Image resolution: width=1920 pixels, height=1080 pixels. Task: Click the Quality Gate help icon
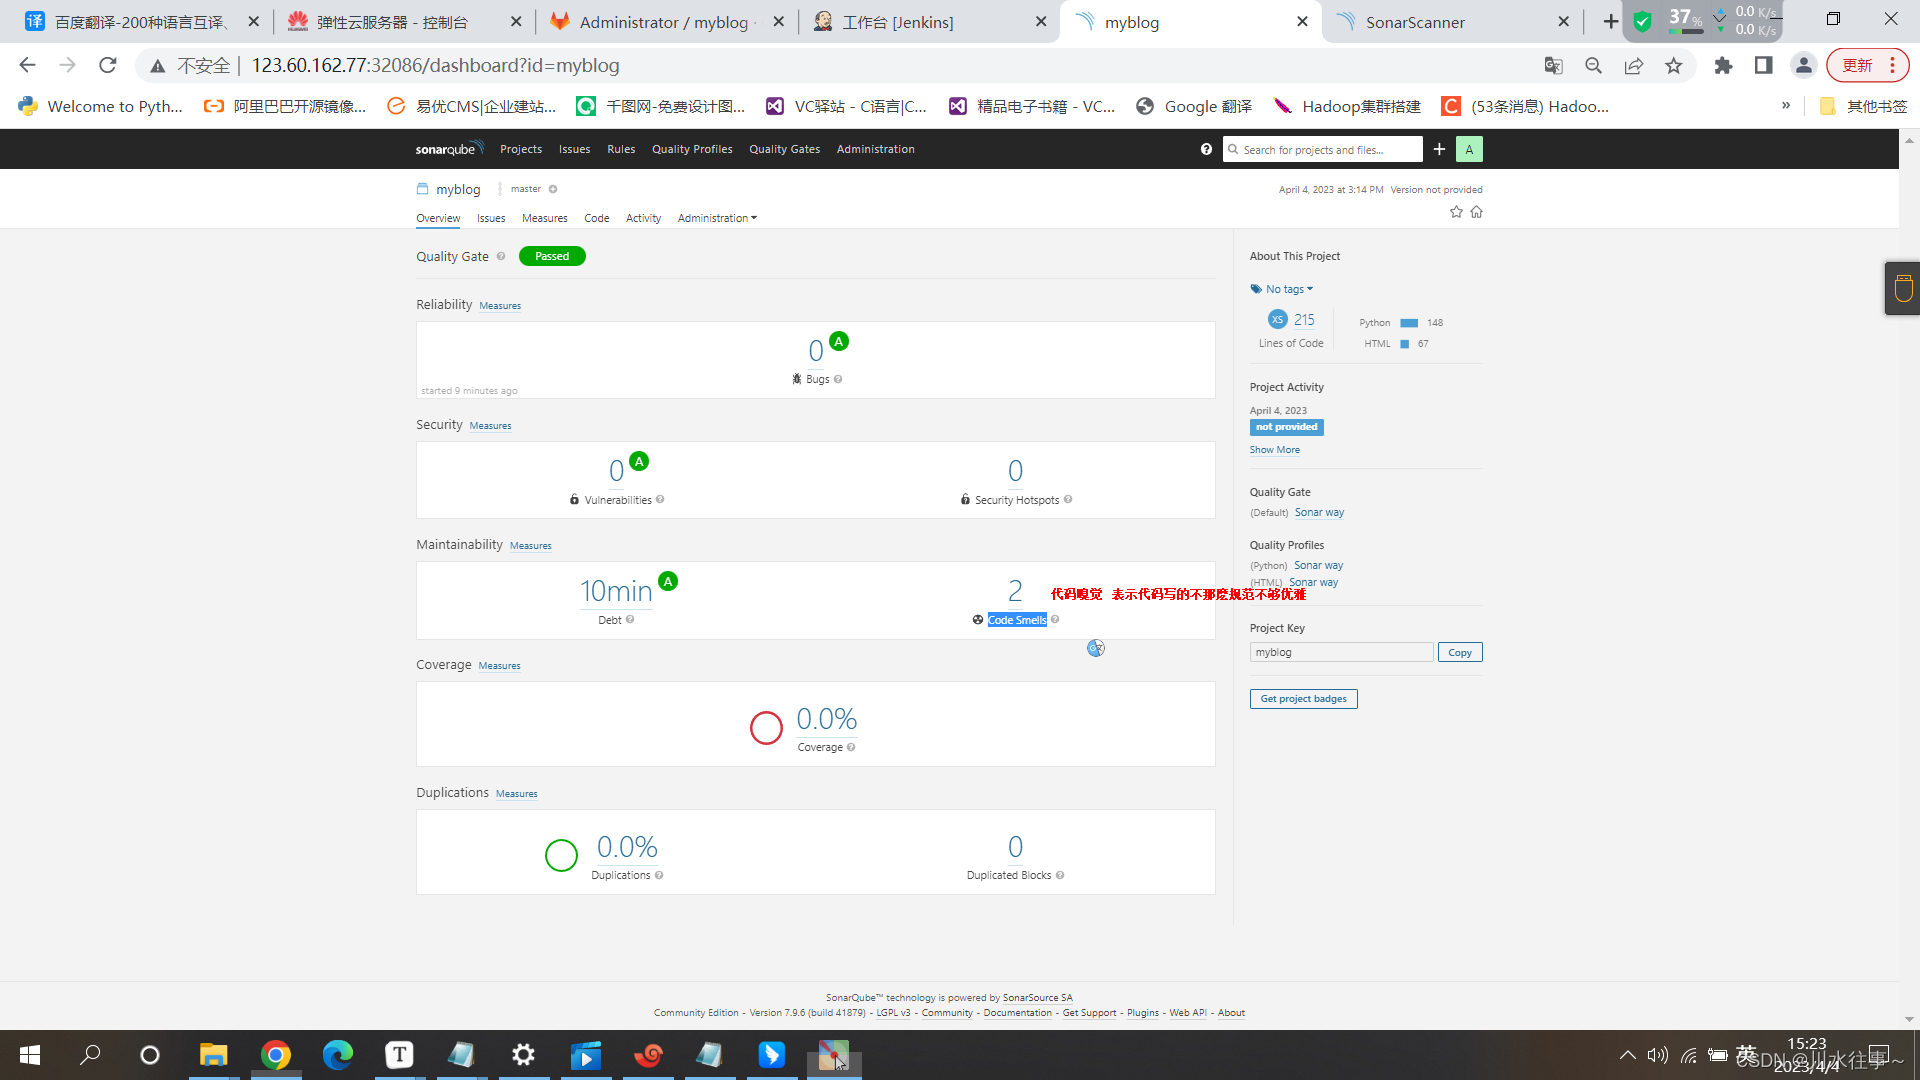pos(501,256)
